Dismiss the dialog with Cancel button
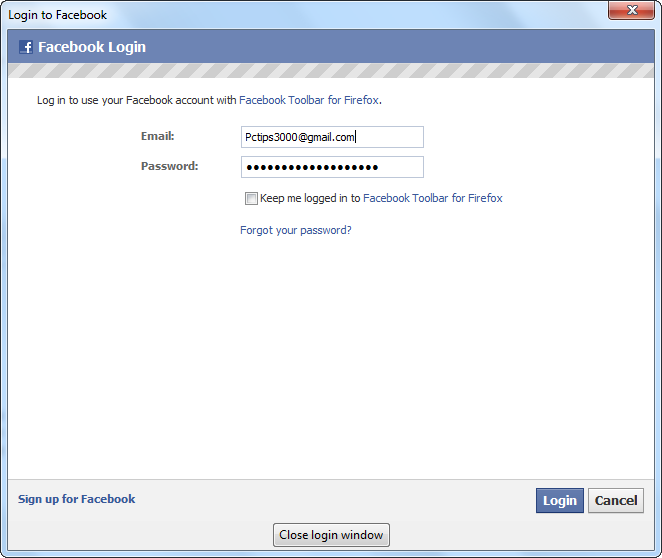 coord(616,501)
